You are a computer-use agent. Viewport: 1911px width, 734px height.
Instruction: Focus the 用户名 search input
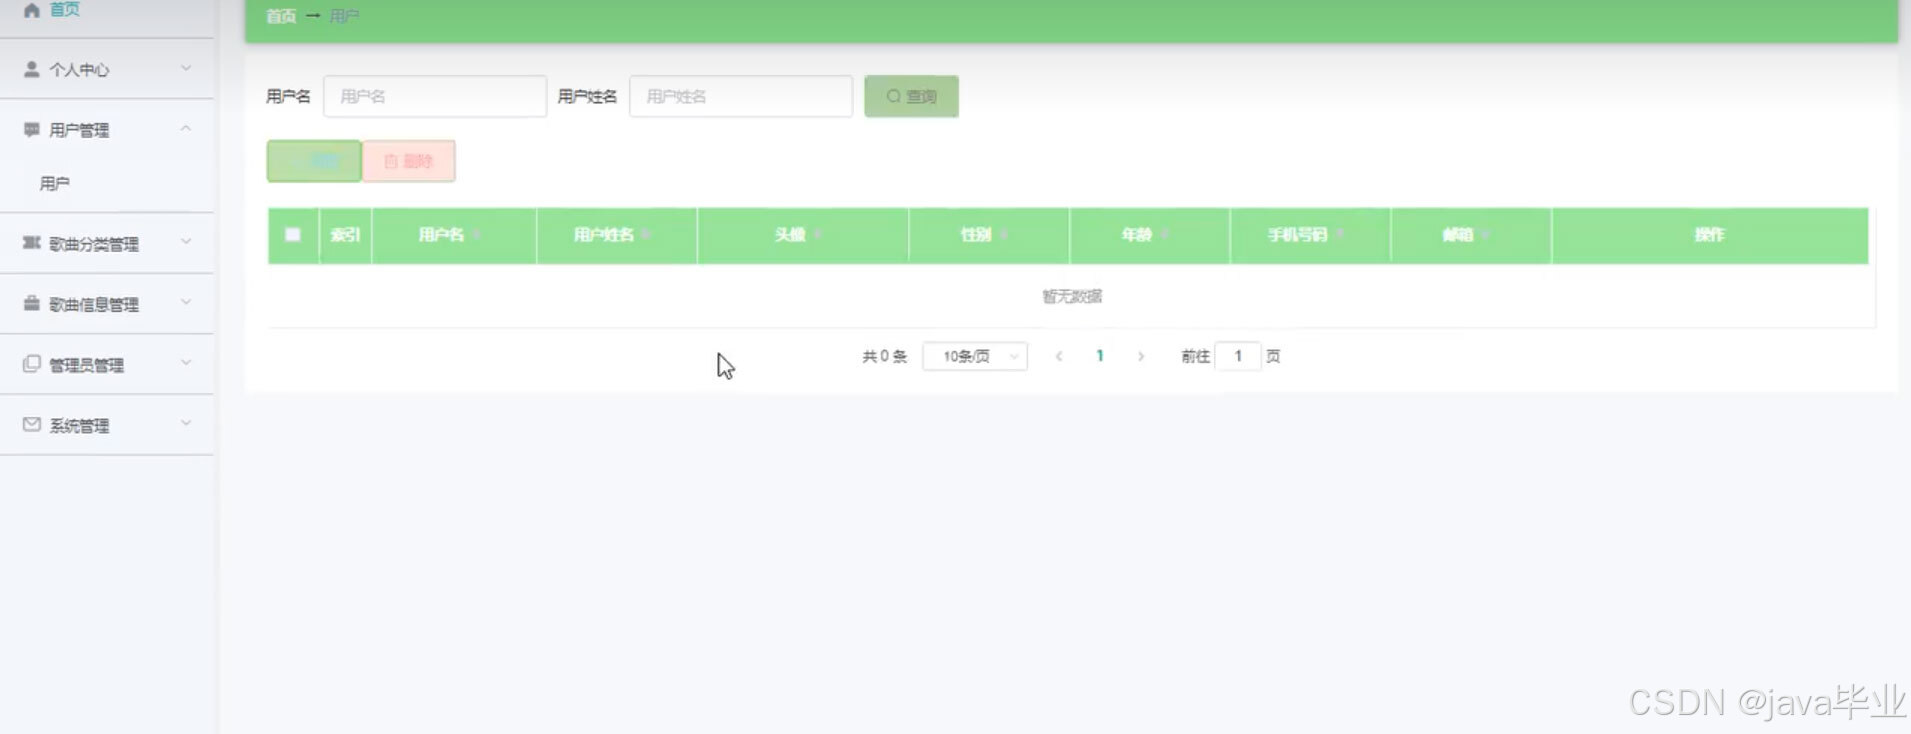(x=435, y=96)
